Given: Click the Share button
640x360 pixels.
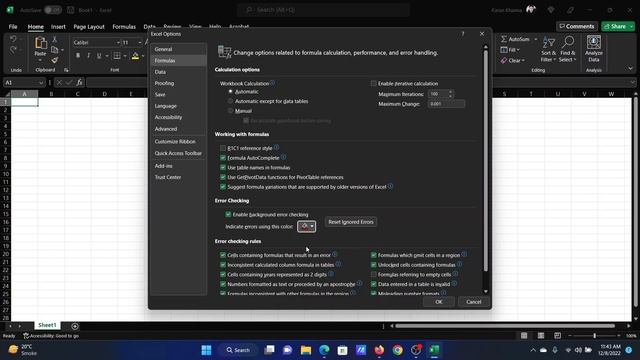Looking at the screenshot, I should click(x=615, y=27).
